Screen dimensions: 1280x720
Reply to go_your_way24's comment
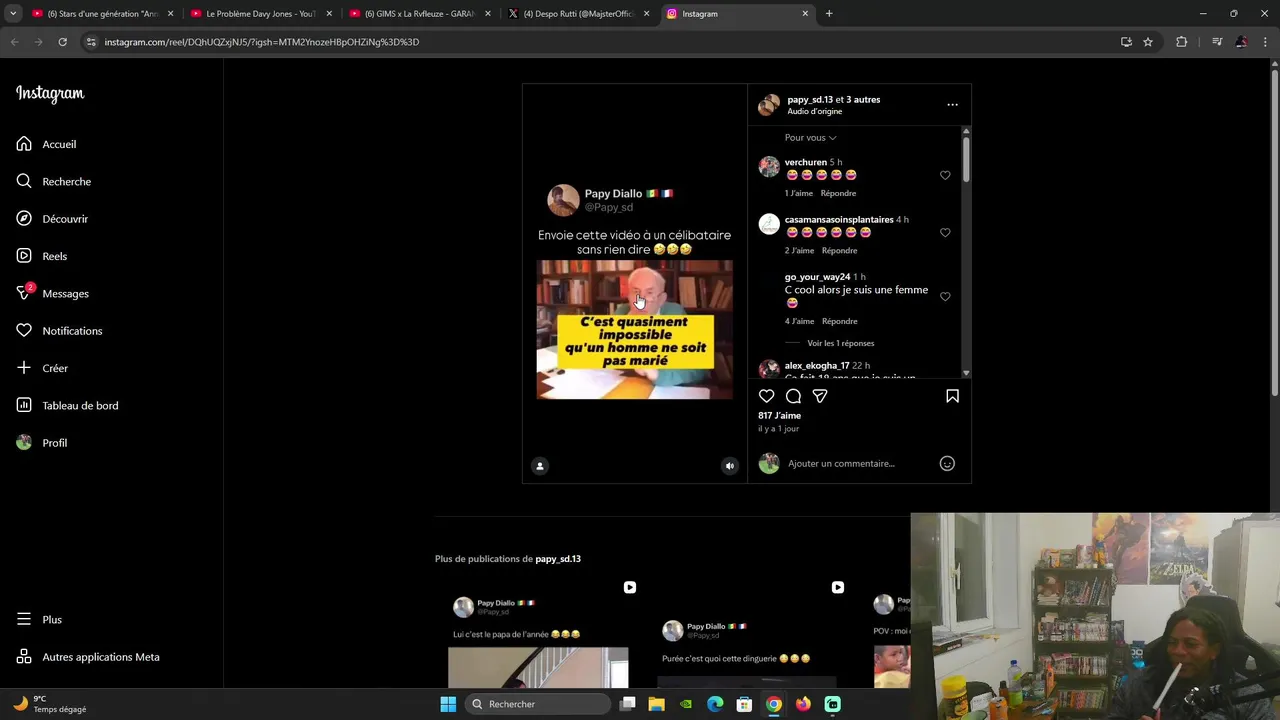coord(839,321)
